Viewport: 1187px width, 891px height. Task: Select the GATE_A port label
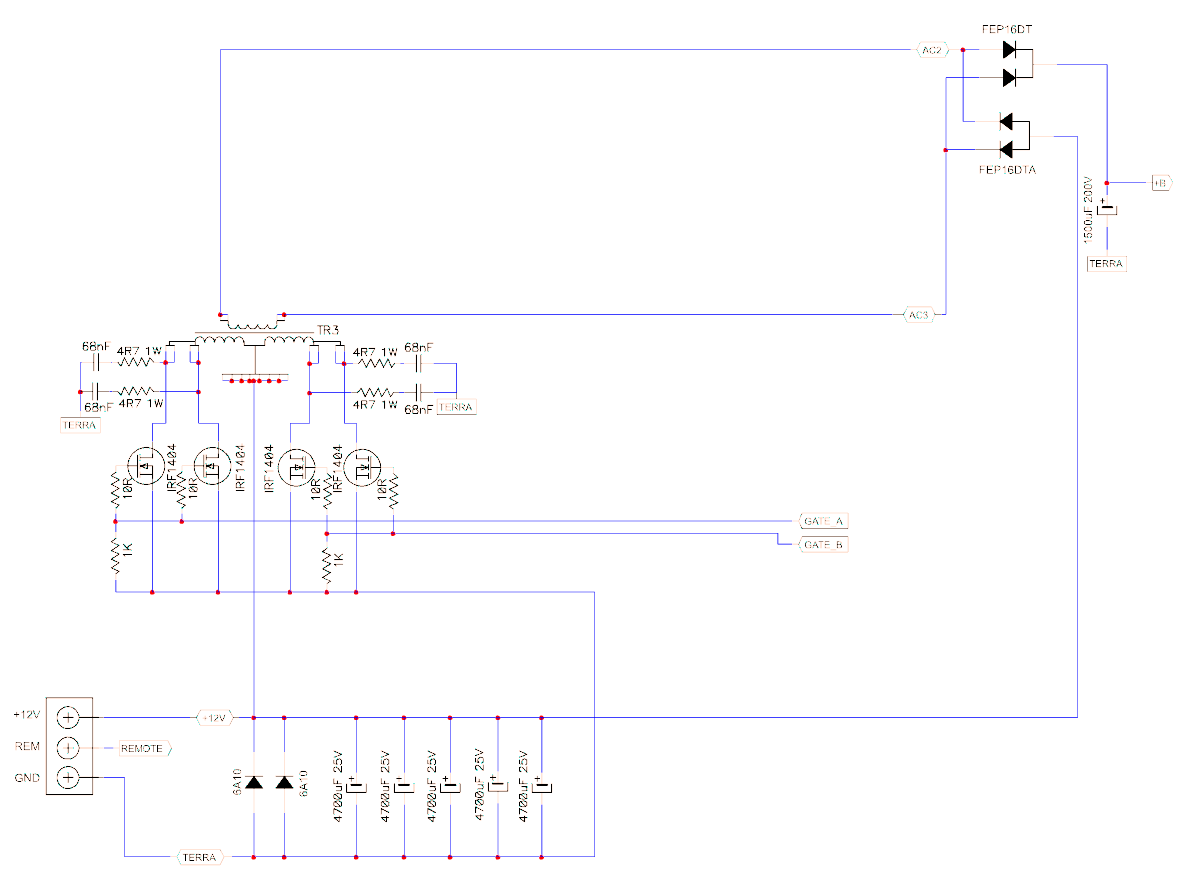(x=823, y=521)
